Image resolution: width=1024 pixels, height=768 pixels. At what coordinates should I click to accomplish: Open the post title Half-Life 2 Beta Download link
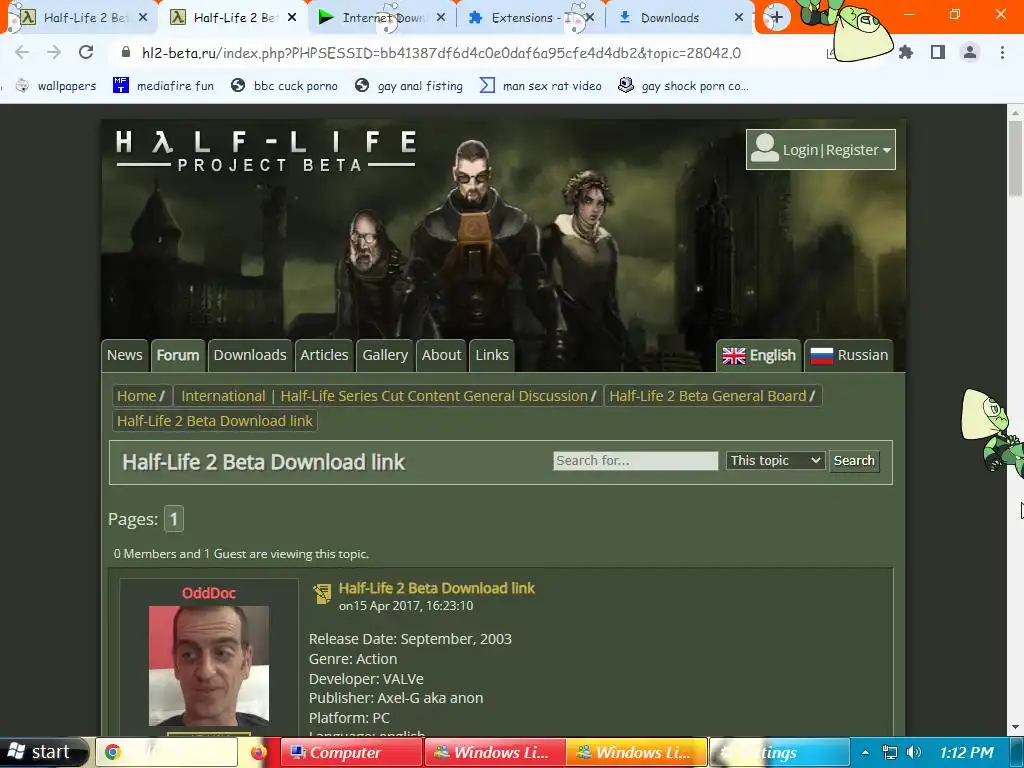pyautogui.click(x=436, y=588)
